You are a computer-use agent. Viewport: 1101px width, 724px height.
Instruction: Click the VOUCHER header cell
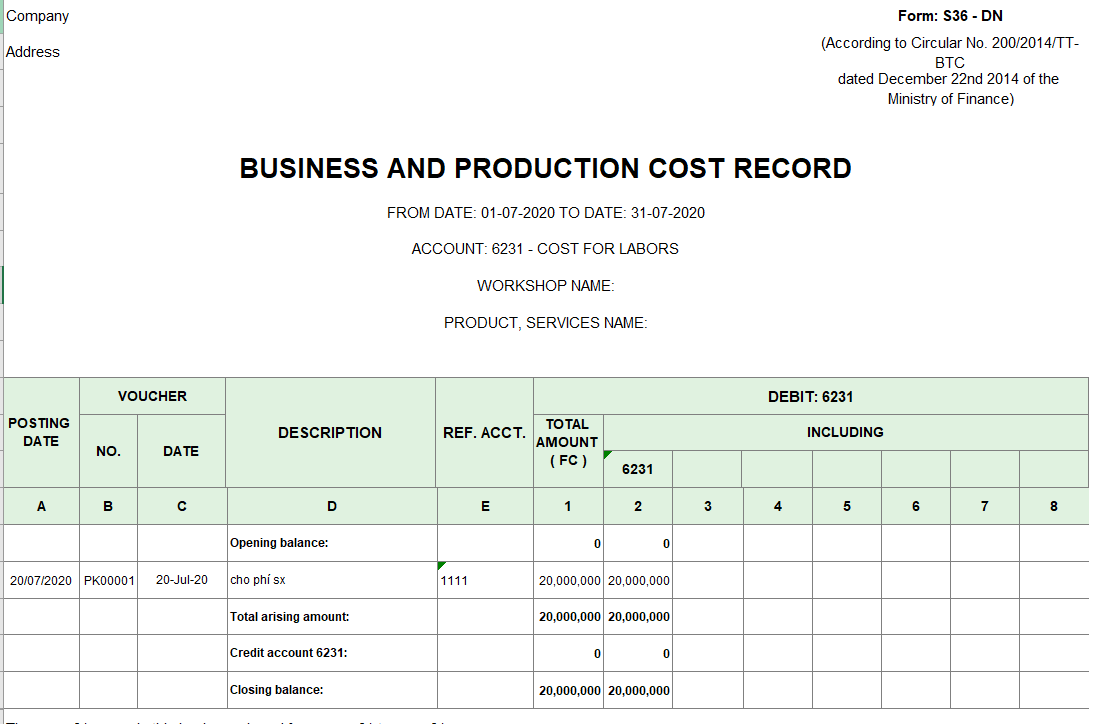[152, 396]
